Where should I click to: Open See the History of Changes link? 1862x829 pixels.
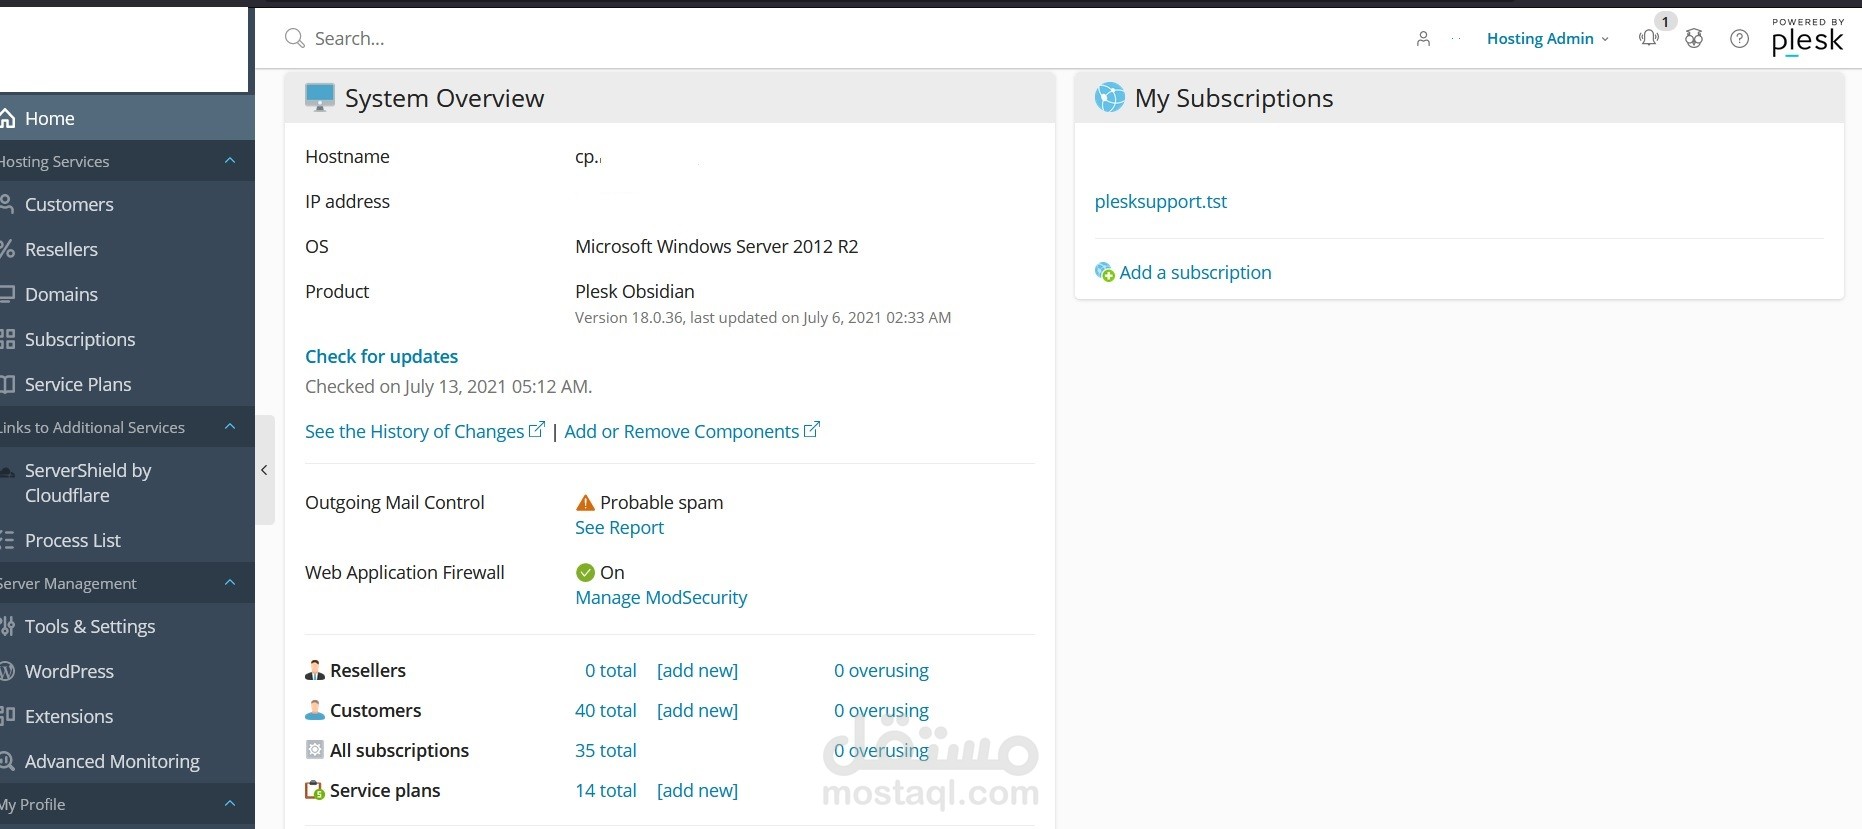pos(414,431)
